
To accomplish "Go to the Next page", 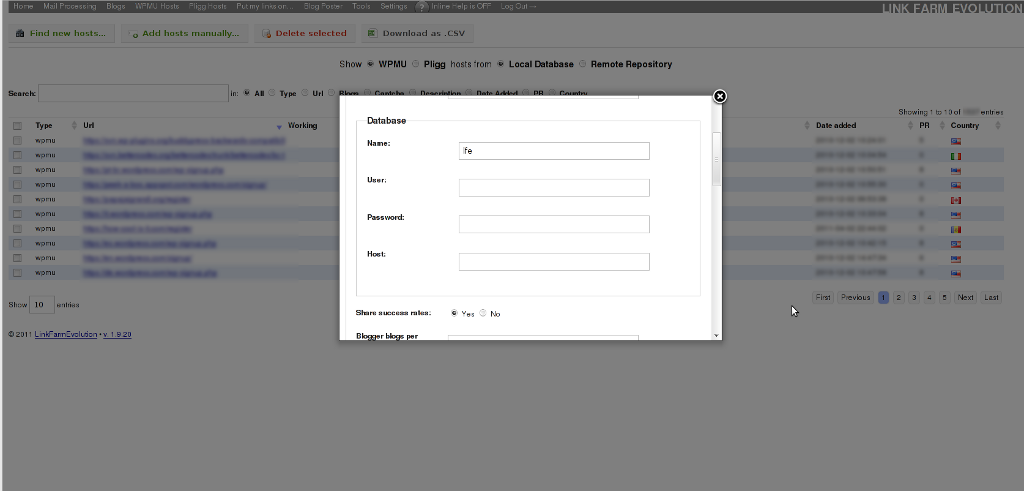I will 965,298.
